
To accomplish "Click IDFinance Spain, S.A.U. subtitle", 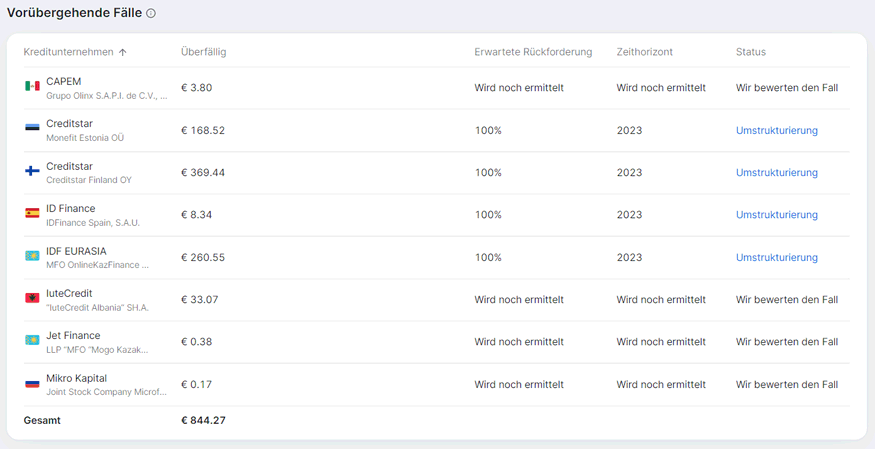I will [93, 223].
